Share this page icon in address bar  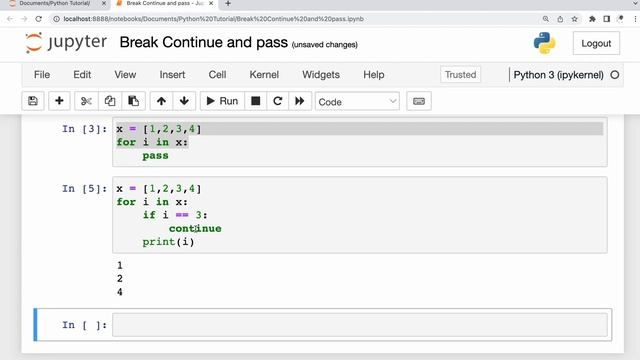[x=560, y=19]
